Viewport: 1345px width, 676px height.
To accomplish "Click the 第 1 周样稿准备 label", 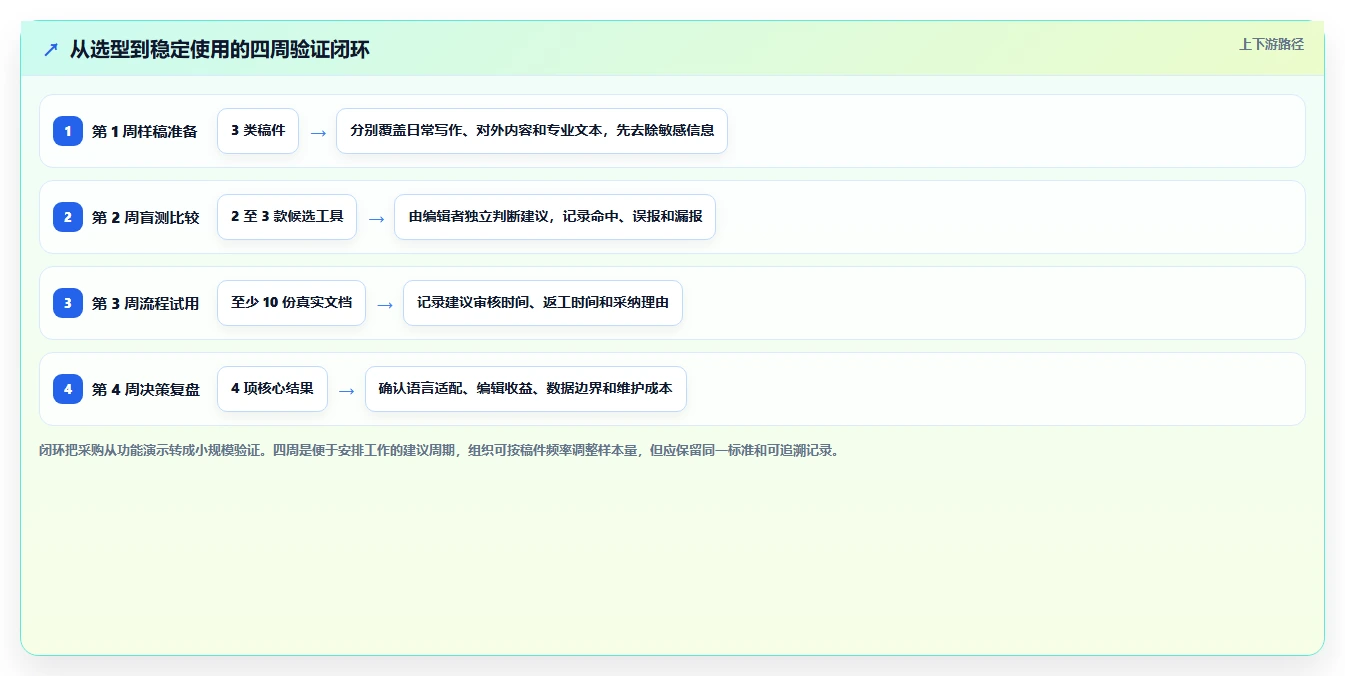I will click(x=145, y=131).
